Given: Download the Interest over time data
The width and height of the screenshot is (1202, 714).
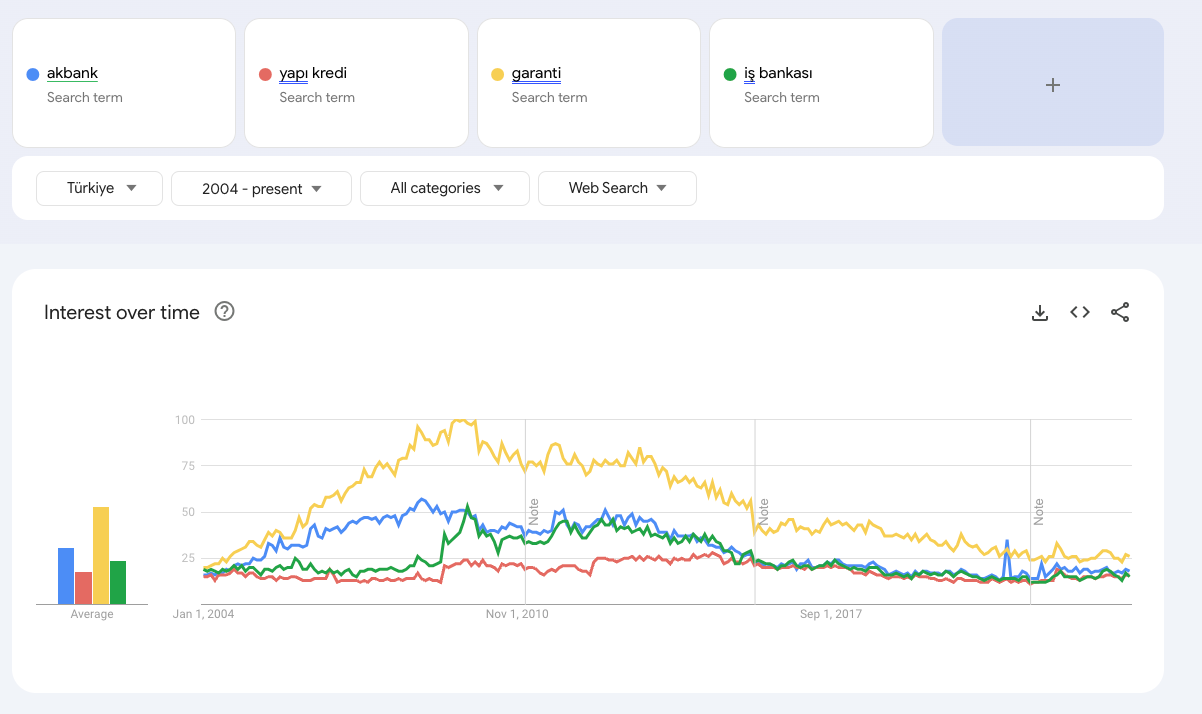Looking at the screenshot, I should point(1040,313).
